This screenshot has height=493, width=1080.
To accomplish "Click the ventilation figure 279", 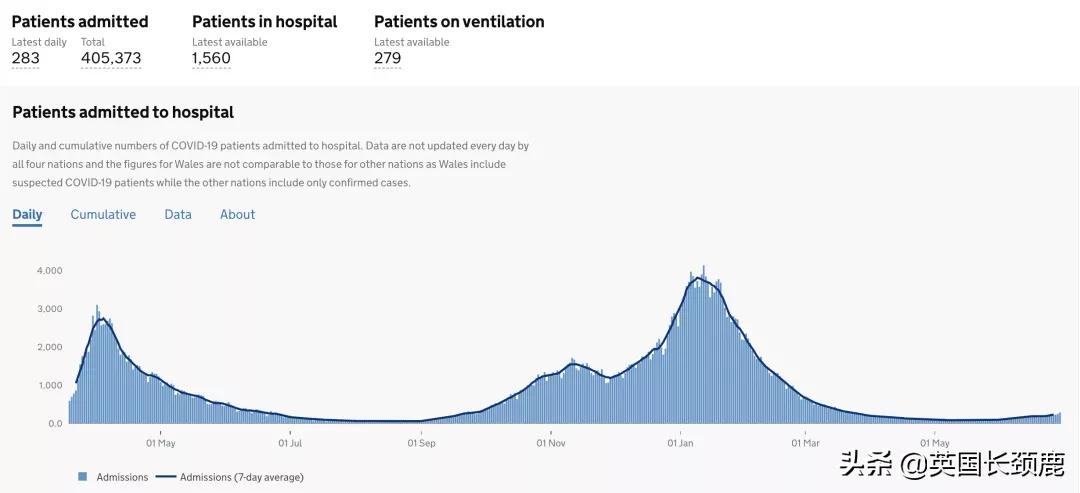I will pos(387,58).
